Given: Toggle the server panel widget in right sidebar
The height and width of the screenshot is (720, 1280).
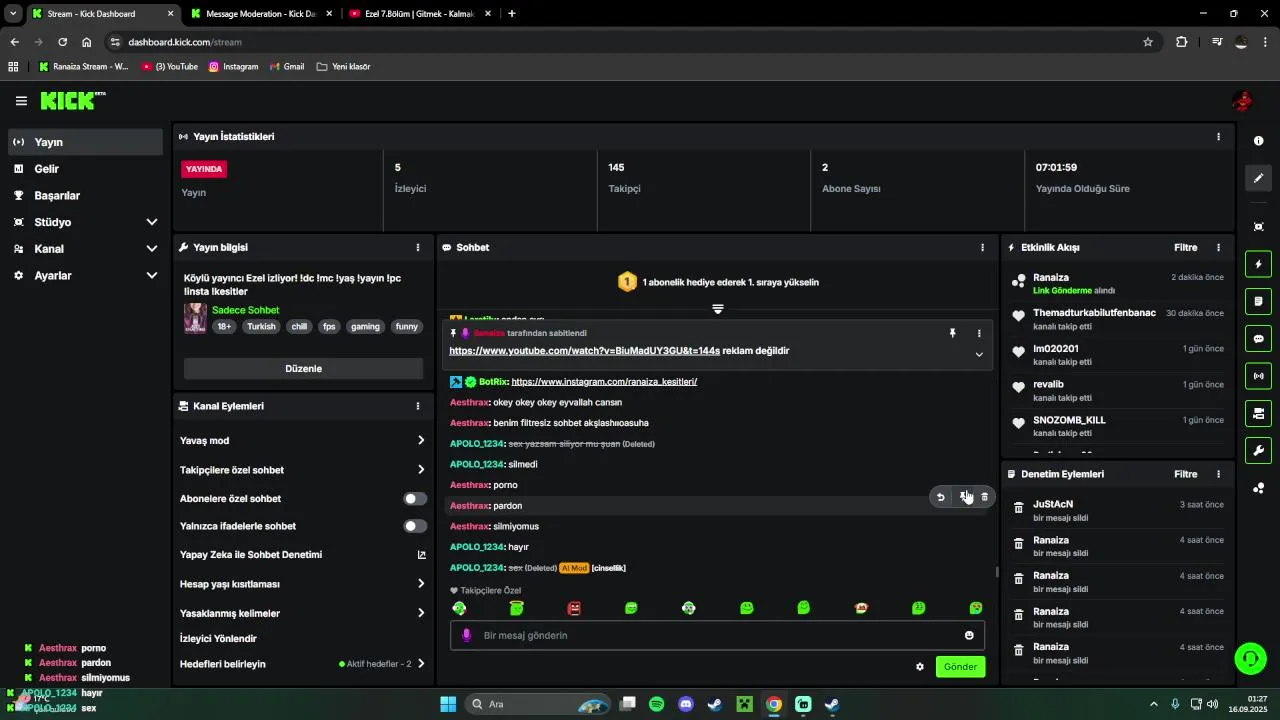Looking at the screenshot, I should point(1259,413).
